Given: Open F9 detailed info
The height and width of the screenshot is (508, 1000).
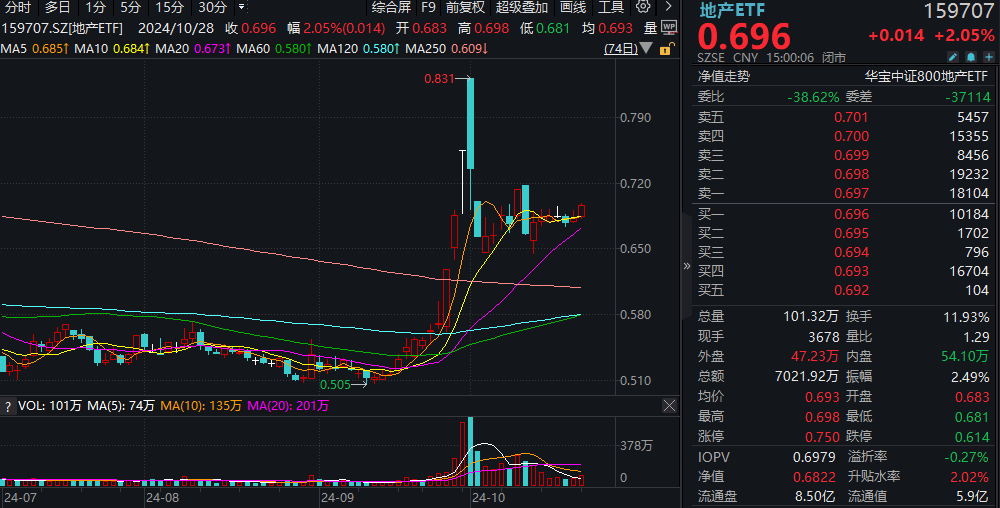Looking at the screenshot, I should click(x=429, y=7).
